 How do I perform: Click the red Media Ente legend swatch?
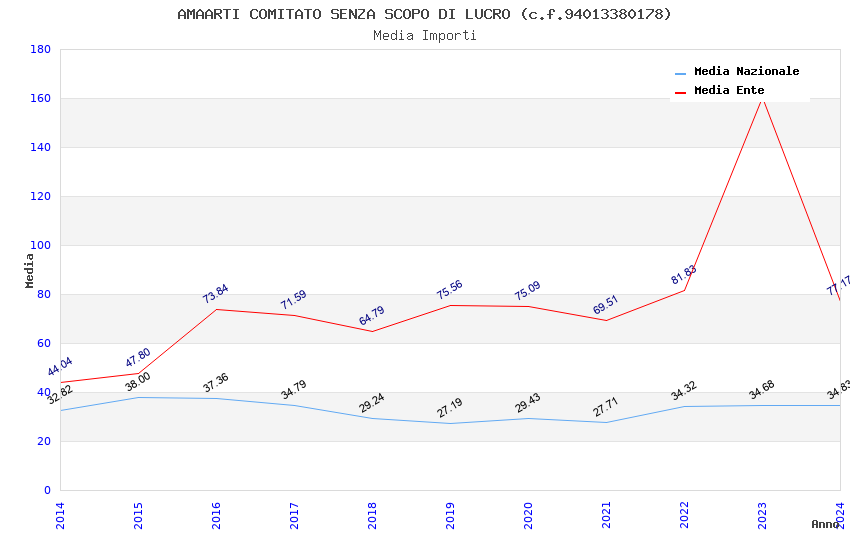pyautogui.click(x=680, y=92)
